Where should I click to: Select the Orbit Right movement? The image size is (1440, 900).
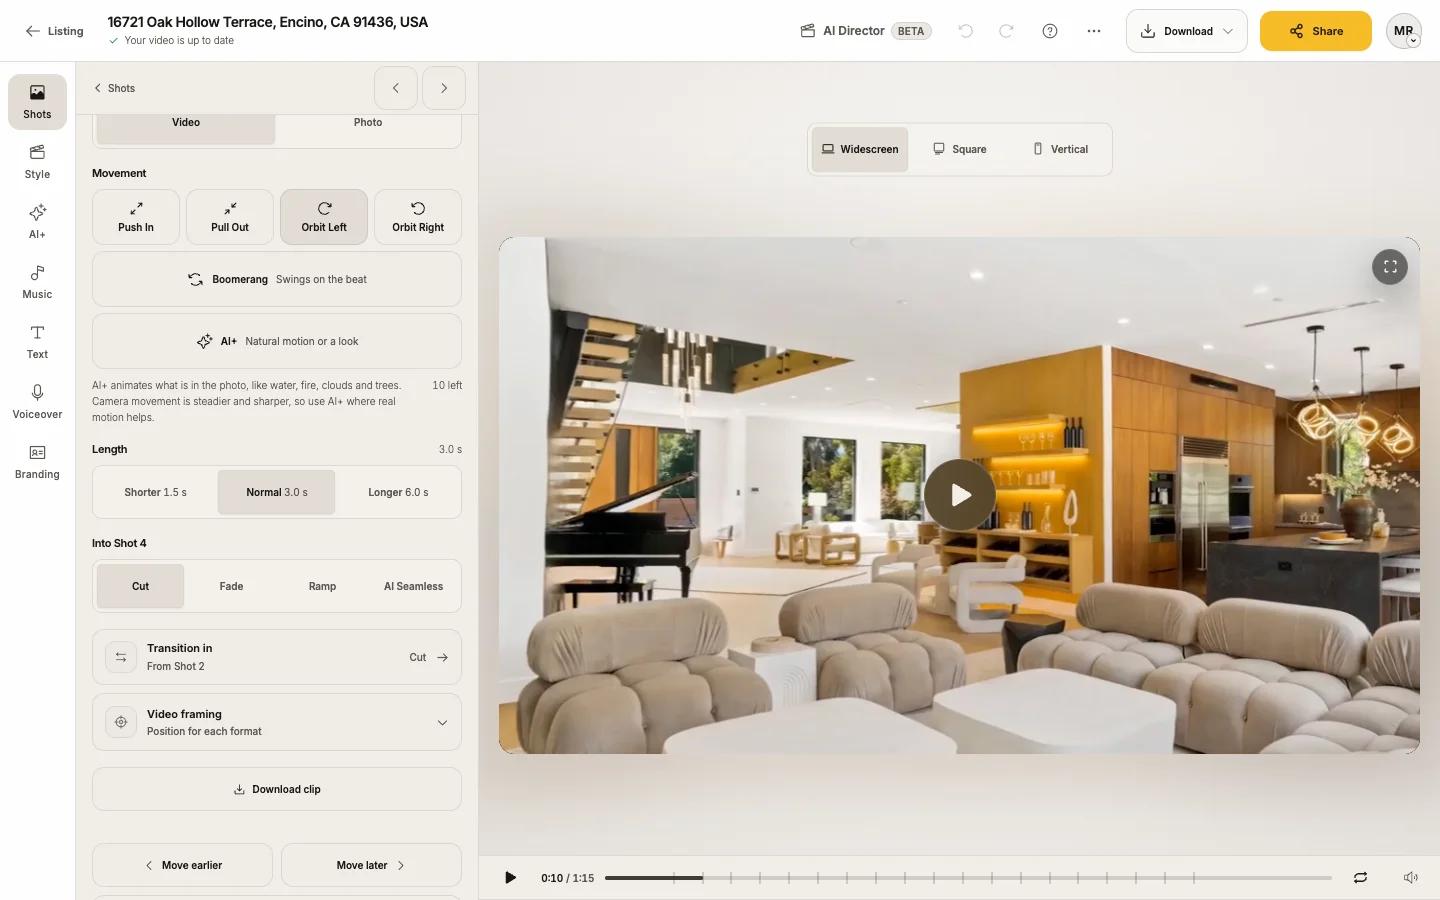tap(418, 217)
